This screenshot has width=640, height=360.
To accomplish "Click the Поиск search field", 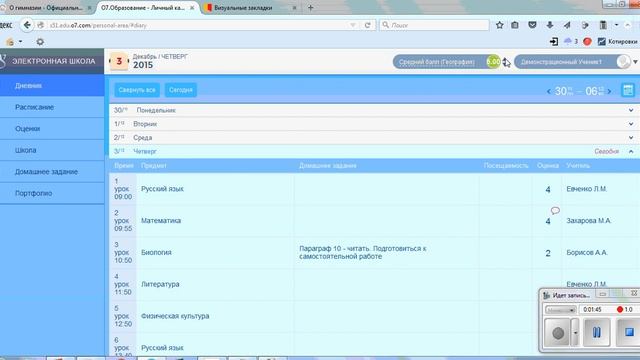I will tap(434, 25).
